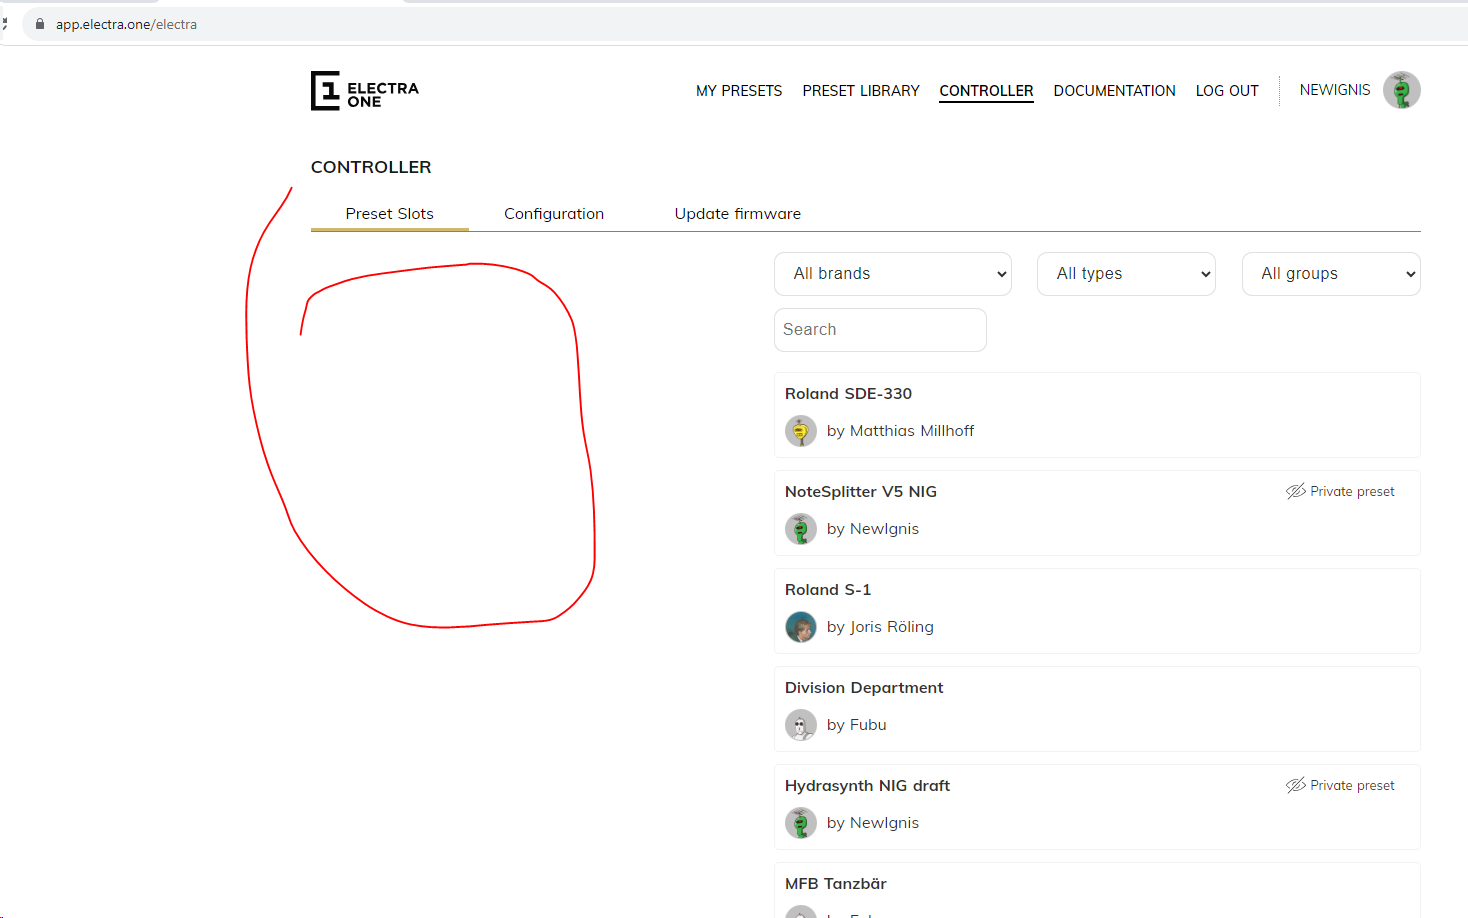Click LOG OUT

[1227, 90]
